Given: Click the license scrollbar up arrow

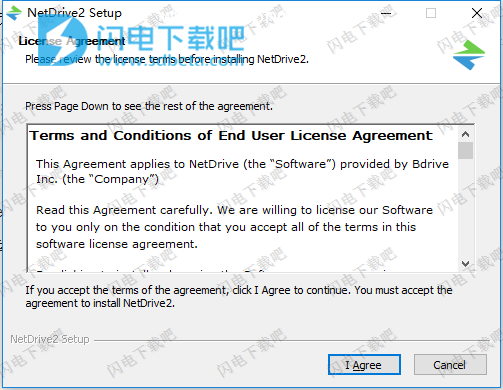Looking at the screenshot, I should click(466, 134).
